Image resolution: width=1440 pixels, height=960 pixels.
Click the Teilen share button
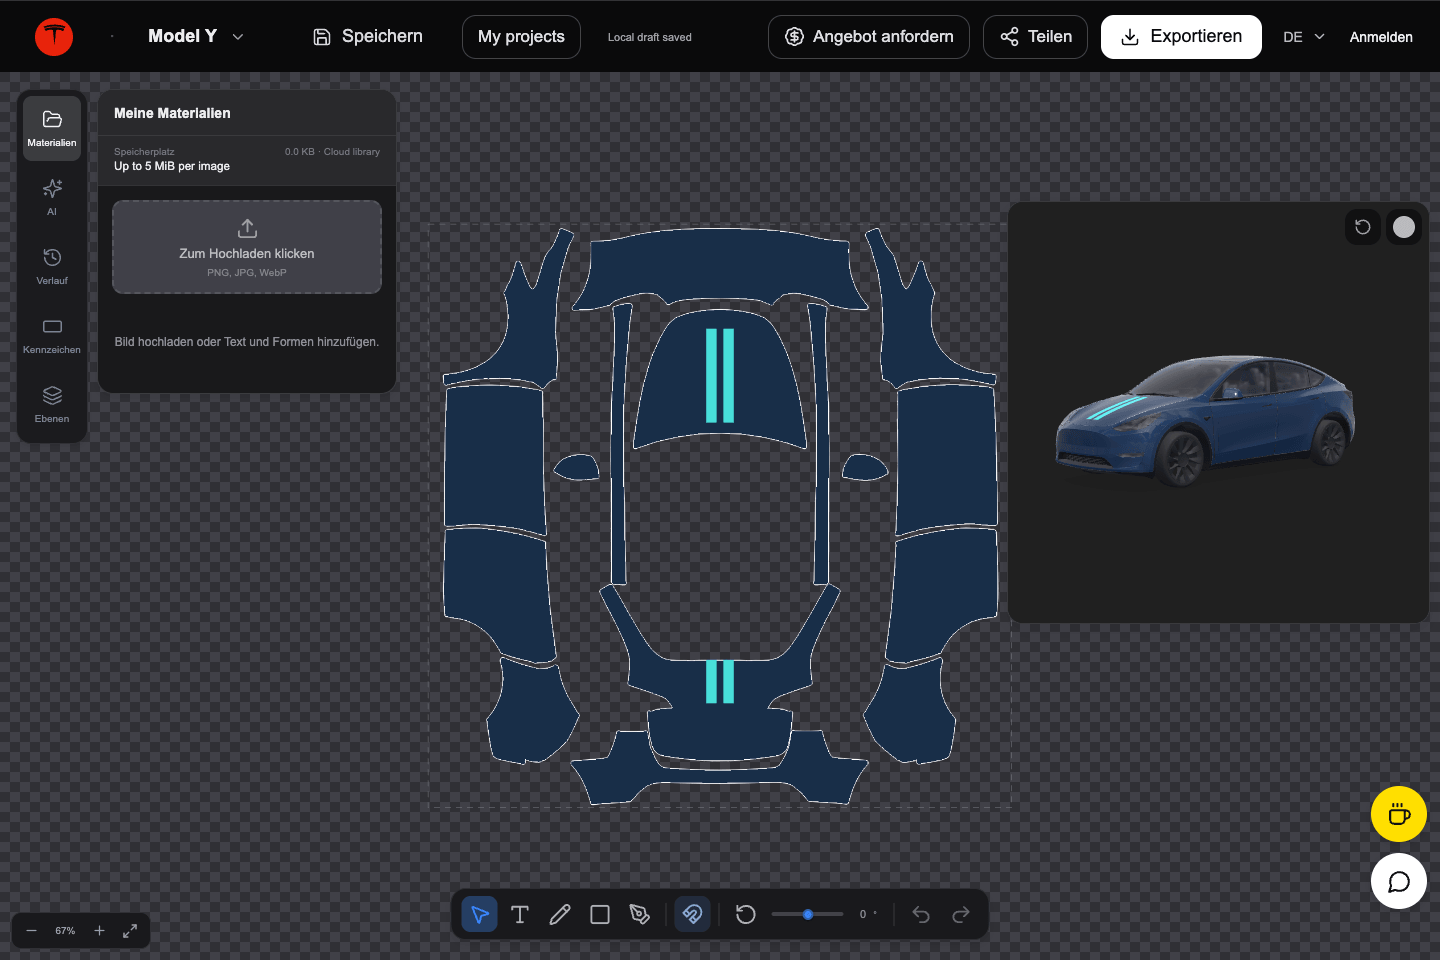1035,37
